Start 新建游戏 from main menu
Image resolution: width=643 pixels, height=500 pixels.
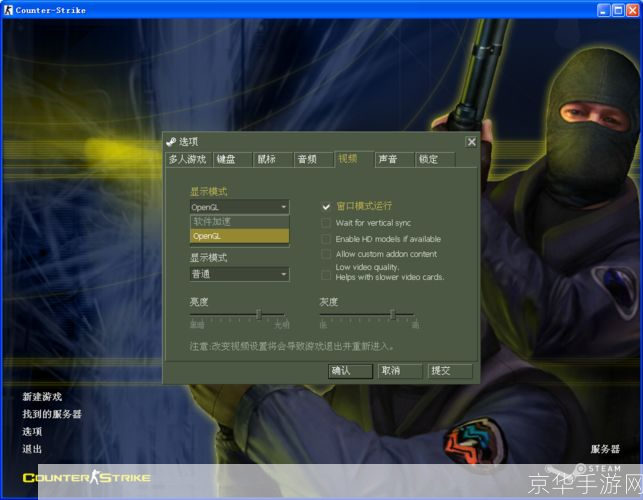42,397
